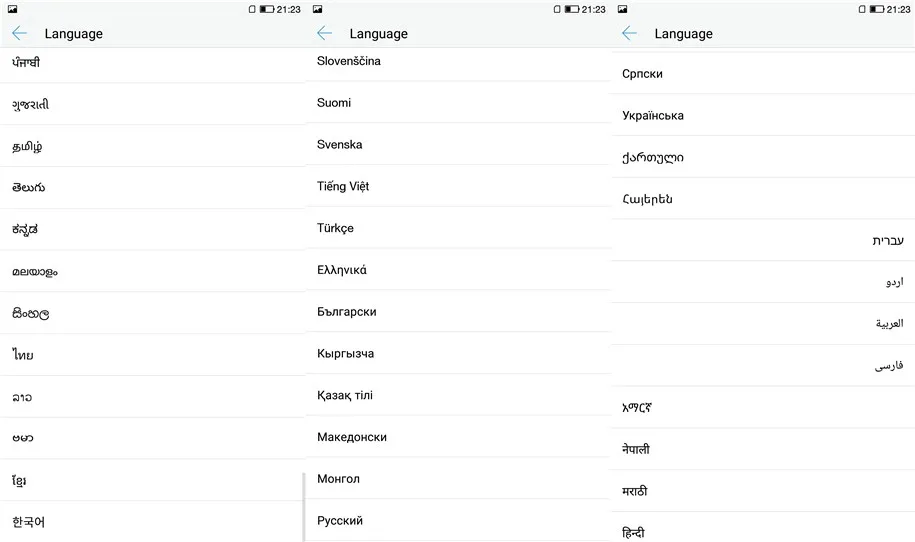This screenshot has height=542, width=915.
Task: Choose Монгол language entry
Action: [x=458, y=479]
